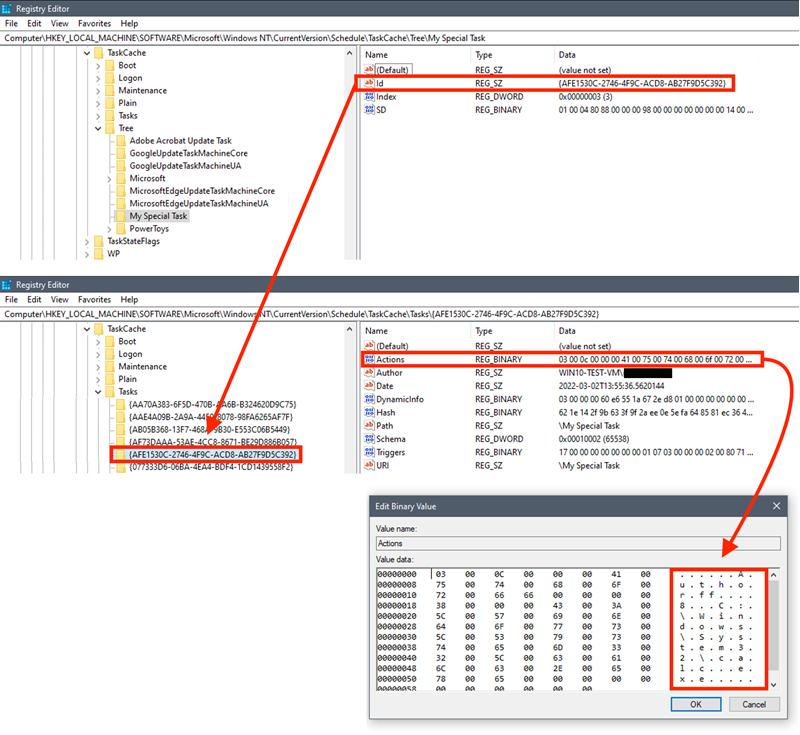Click the ab icon beside the Author value
The image size is (800, 735).
pos(369,372)
